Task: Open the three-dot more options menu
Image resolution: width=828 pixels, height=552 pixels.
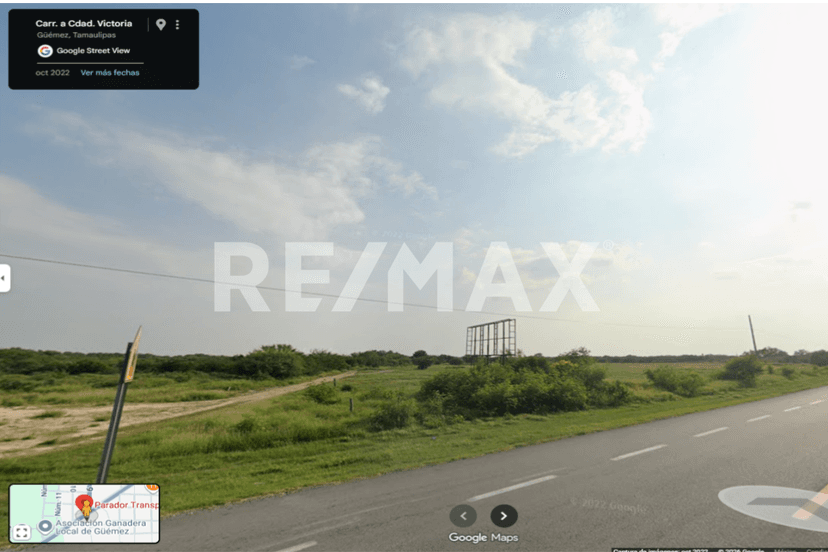Action: pos(177,24)
